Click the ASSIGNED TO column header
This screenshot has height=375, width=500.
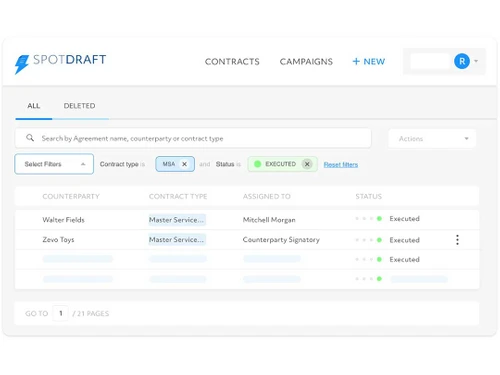[267, 197]
